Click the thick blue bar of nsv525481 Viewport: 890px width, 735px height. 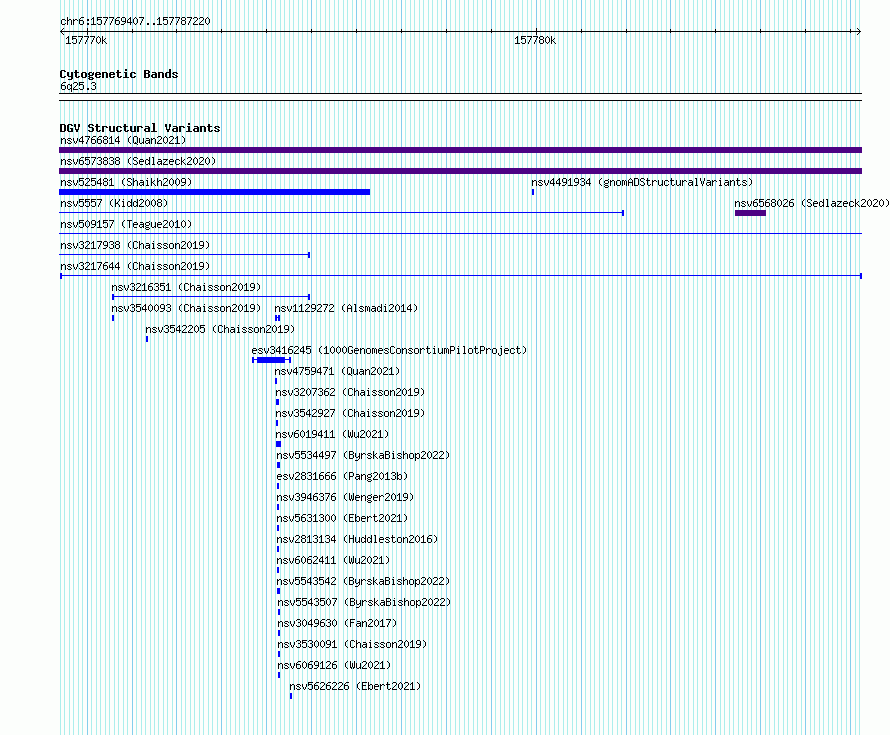click(x=215, y=192)
